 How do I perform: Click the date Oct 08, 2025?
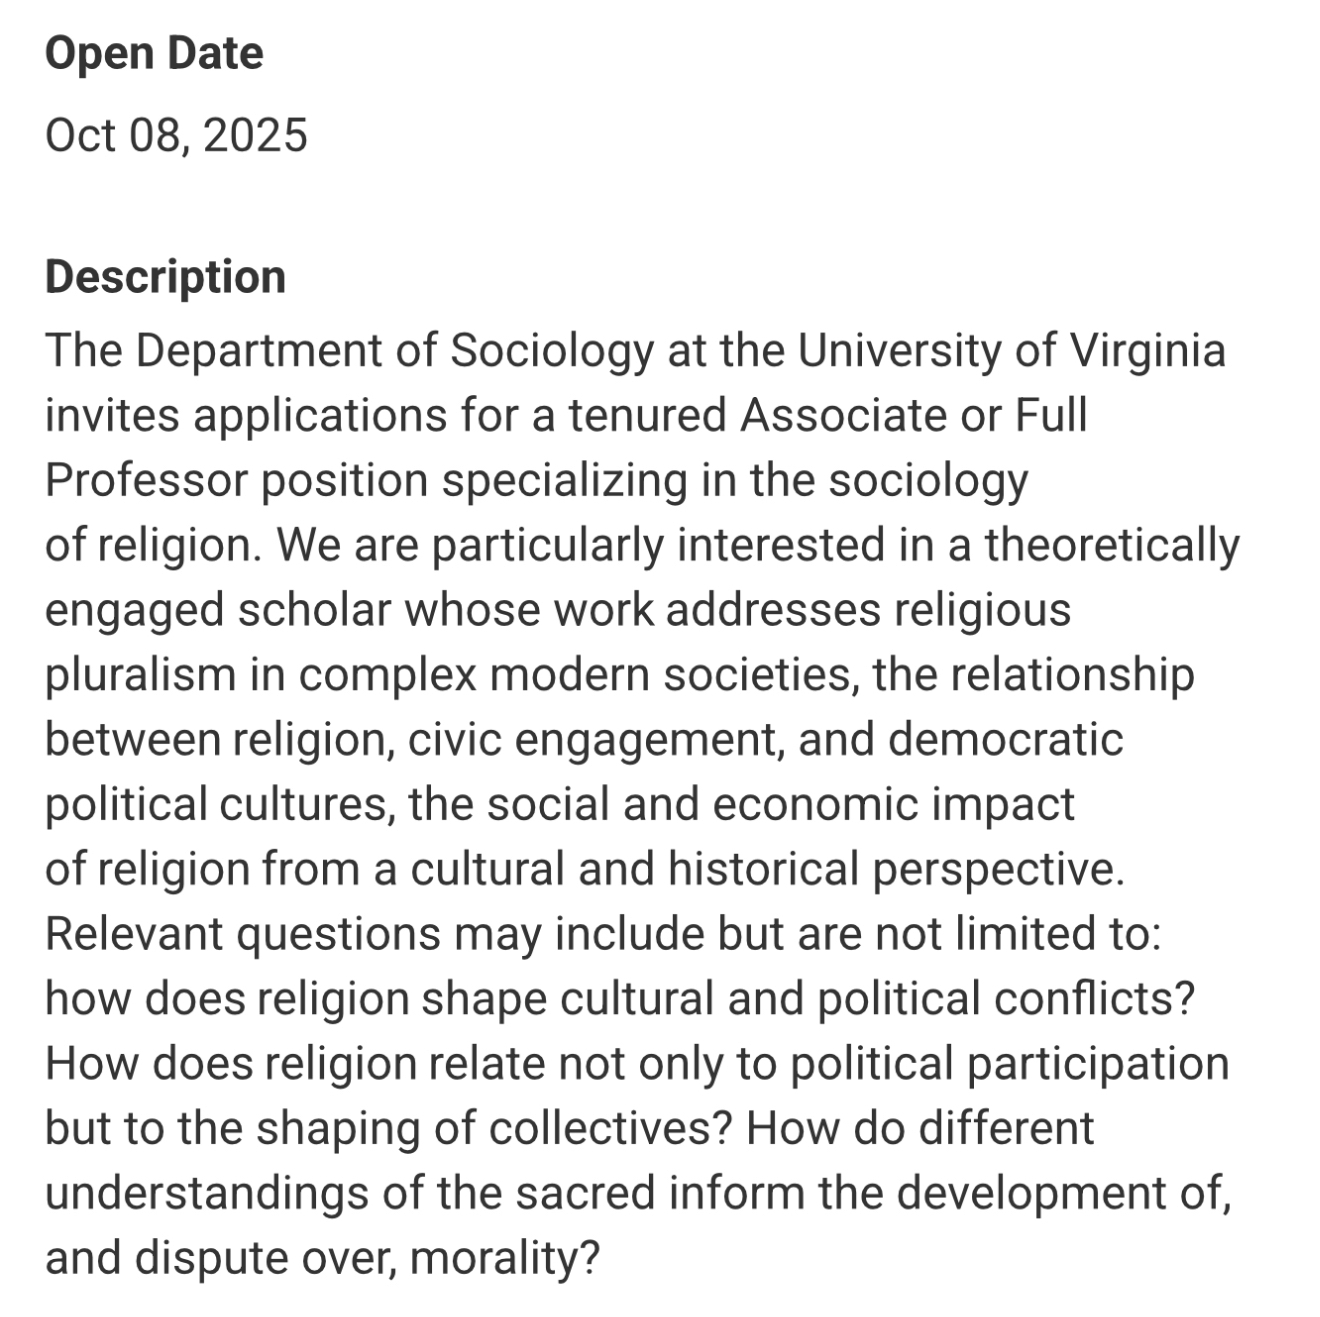[x=176, y=135]
